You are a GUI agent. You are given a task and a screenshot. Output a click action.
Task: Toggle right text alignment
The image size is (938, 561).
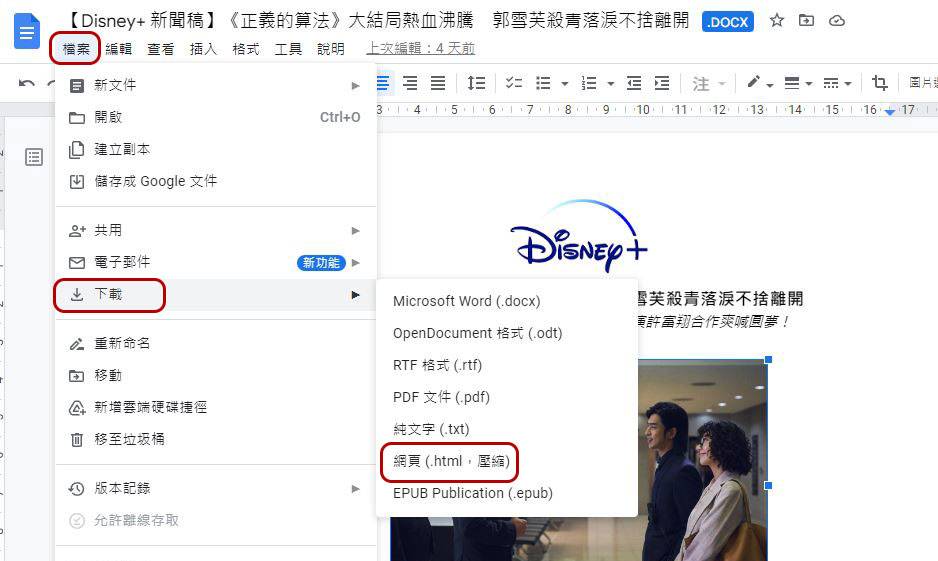[410, 84]
